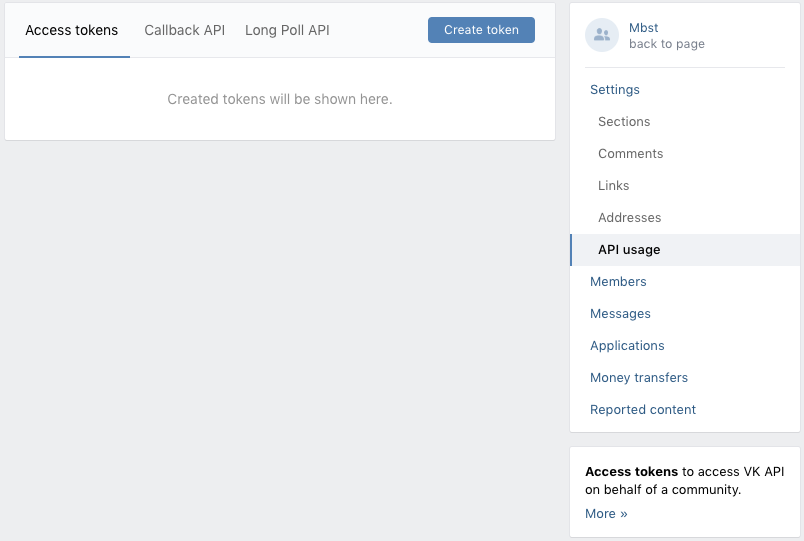
Task: Open Reported content section
Action: (643, 410)
